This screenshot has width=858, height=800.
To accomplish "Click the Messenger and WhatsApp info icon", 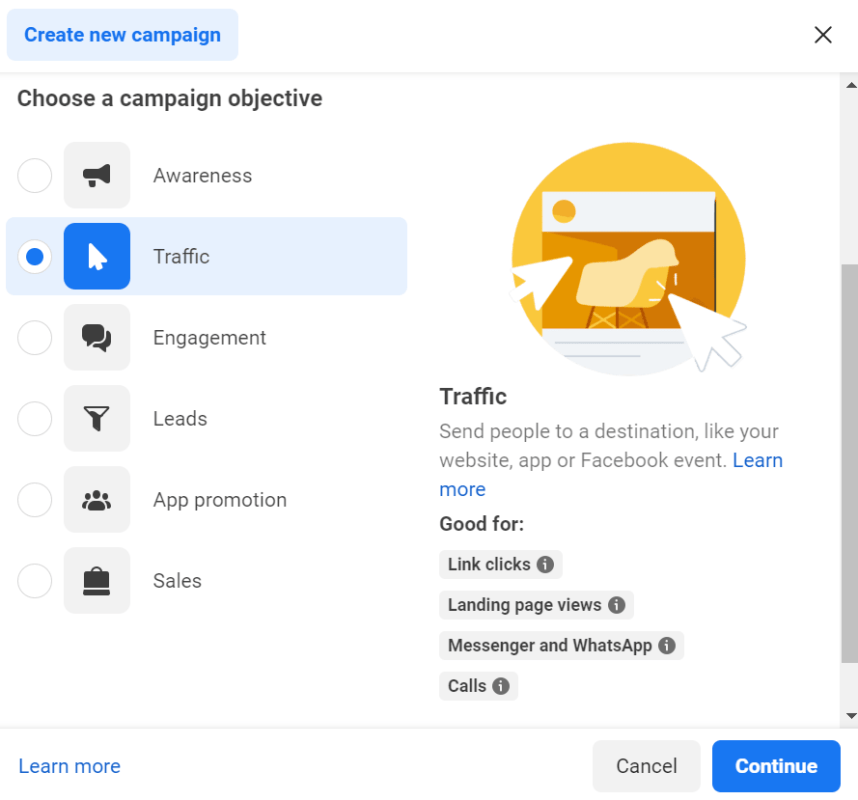I will pos(667,645).
